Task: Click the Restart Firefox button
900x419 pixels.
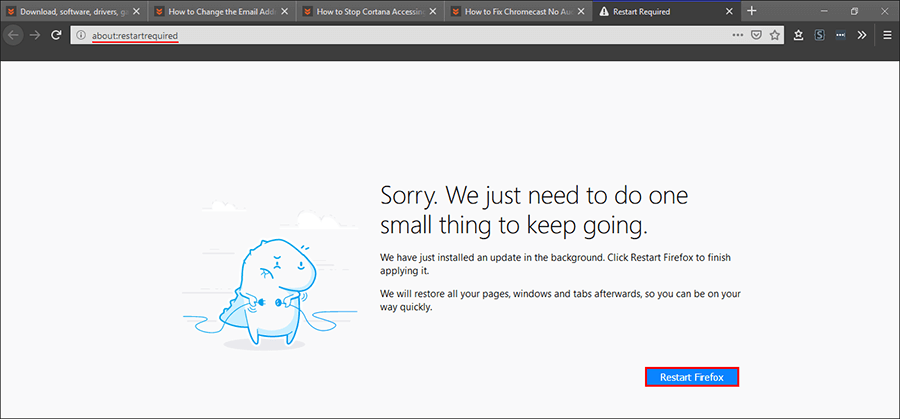Action: click(692, 377)
